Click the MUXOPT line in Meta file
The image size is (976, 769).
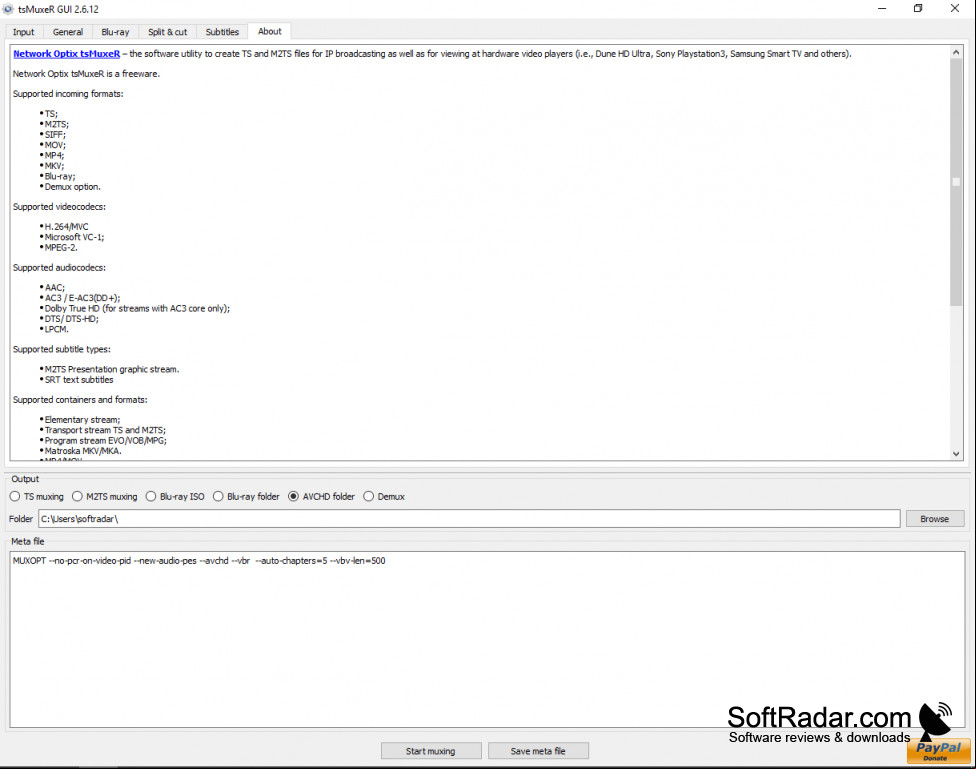(199, 560)
